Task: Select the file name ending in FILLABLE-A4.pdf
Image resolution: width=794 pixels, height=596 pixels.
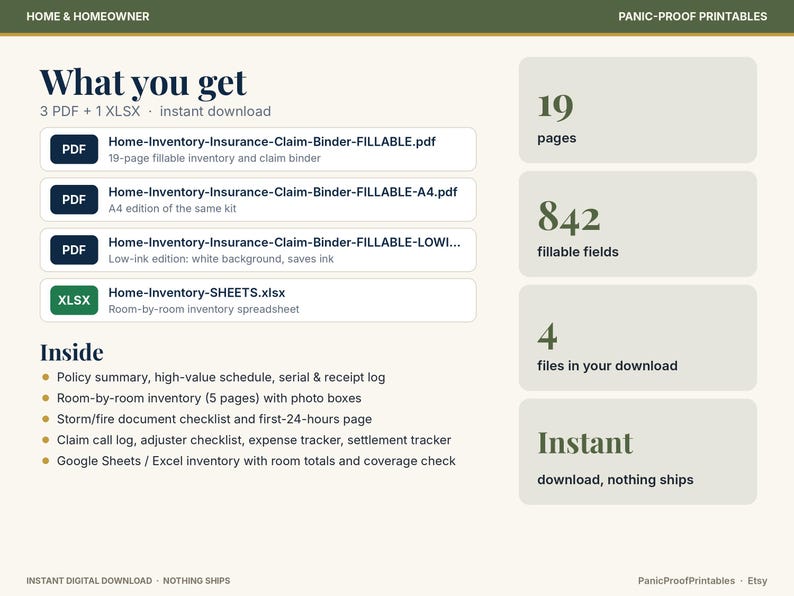Action: pyautogui.click(x=283, y=192)
